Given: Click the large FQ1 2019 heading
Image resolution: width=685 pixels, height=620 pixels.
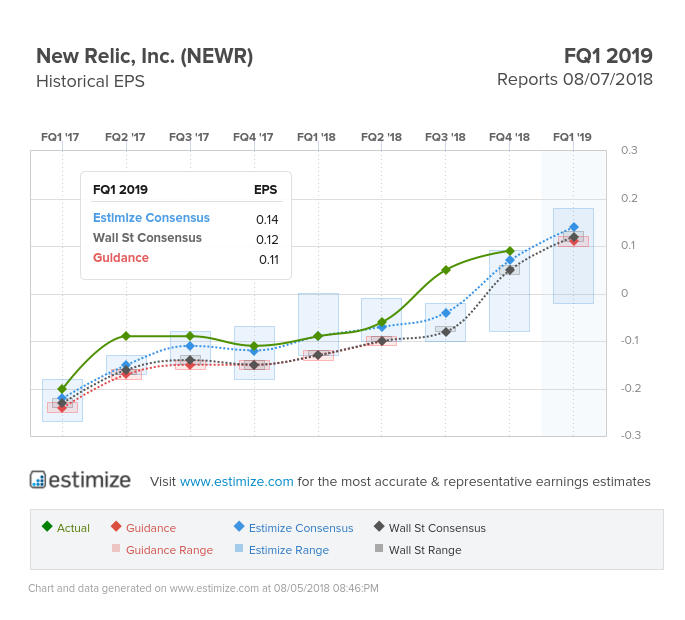Looking at the screenshot, I should 608,56.
